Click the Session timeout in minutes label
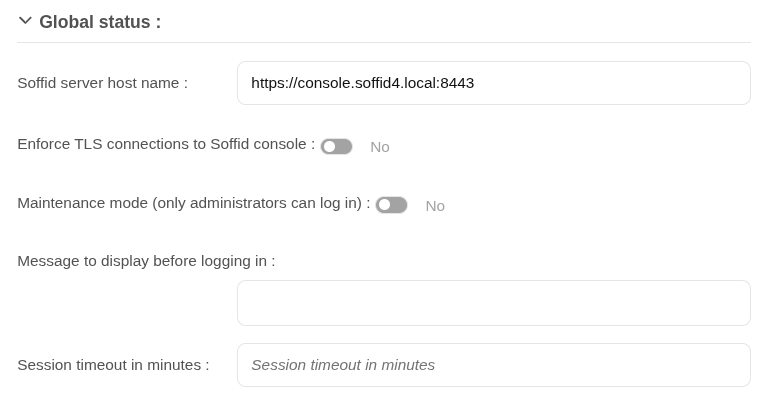 [113, 364]
